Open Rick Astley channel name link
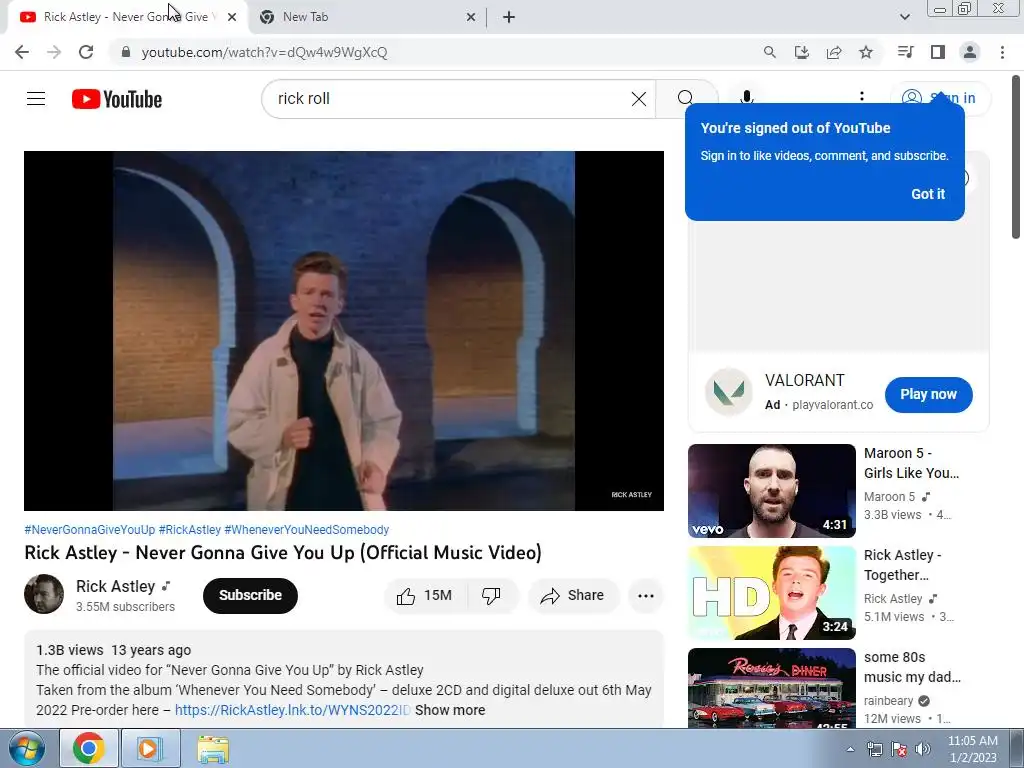Viewport: 1024px width, 768px height. [x=116, y=586]
